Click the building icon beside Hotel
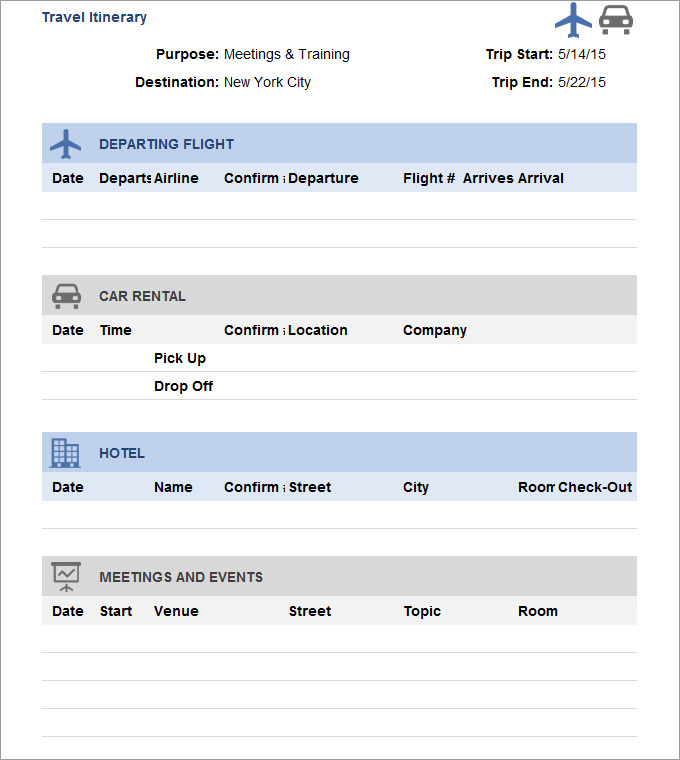680x760 pixels. click(66, 453)
